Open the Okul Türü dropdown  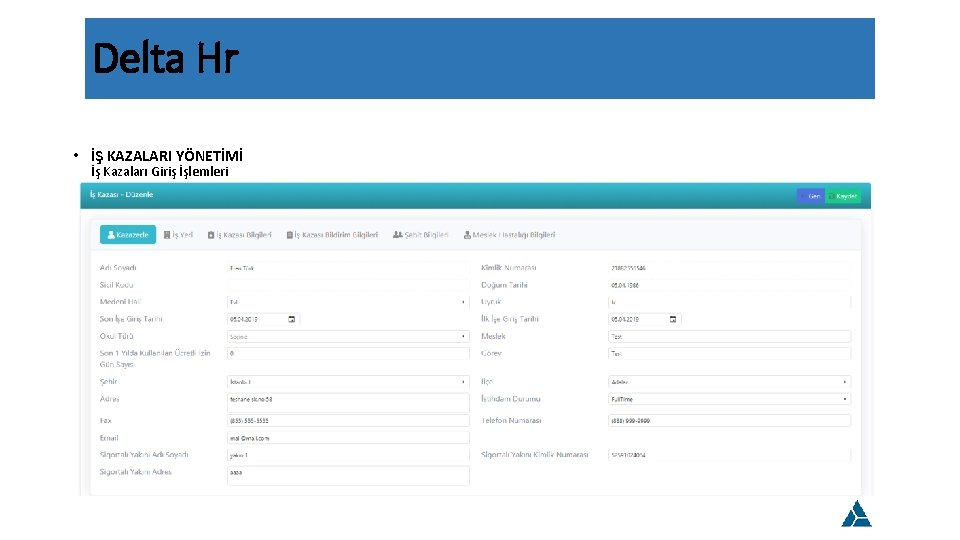[348, 336]
